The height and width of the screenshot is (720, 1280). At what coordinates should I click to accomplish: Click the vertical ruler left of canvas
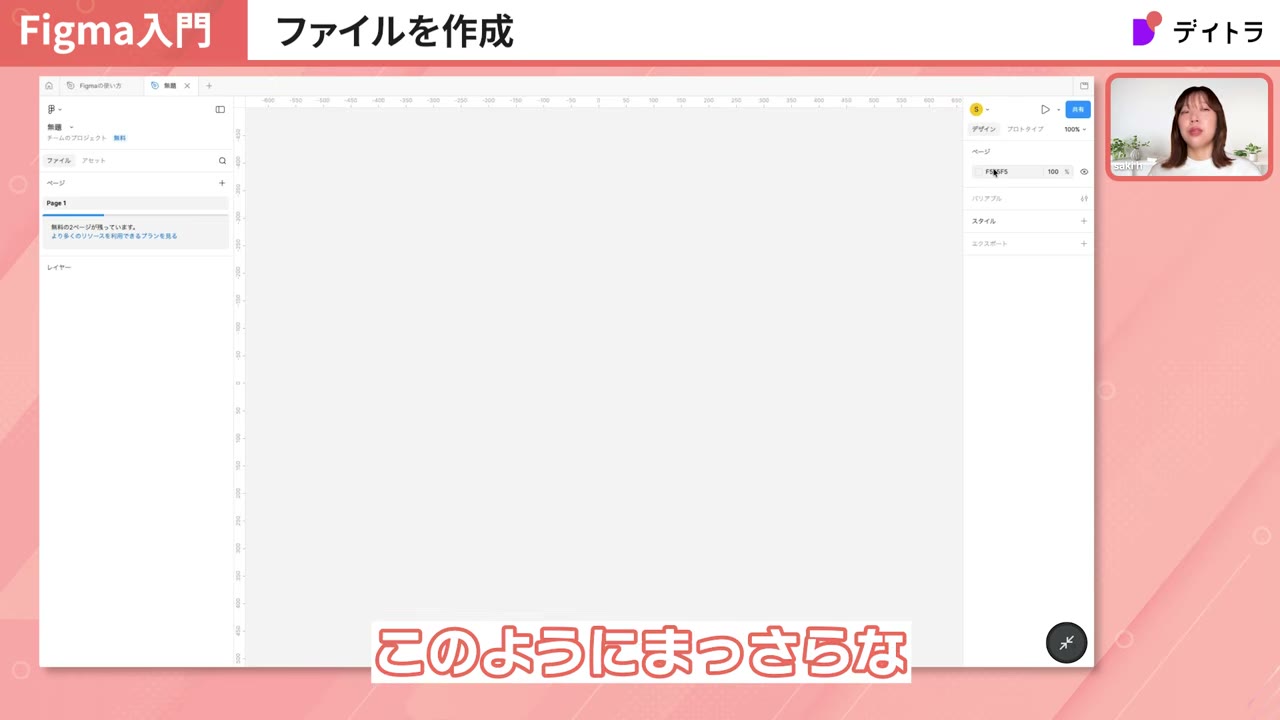pos(239,386)
